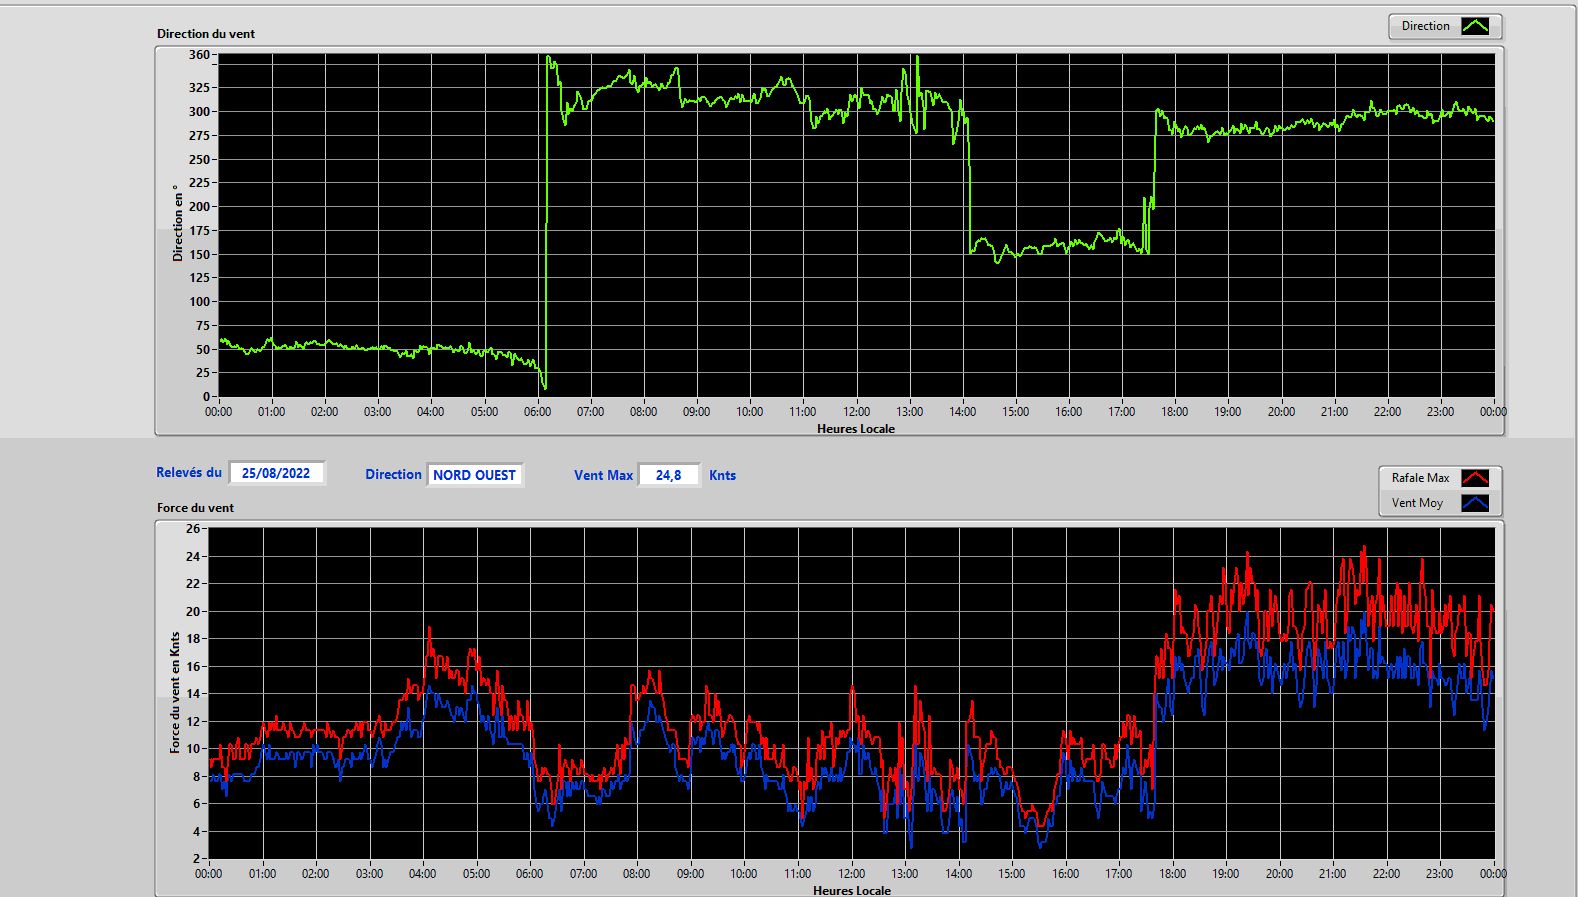The height and width of the screenshot is (897, 1578).
Task: Click the Direction legend label
Action: coord(1425,26)
